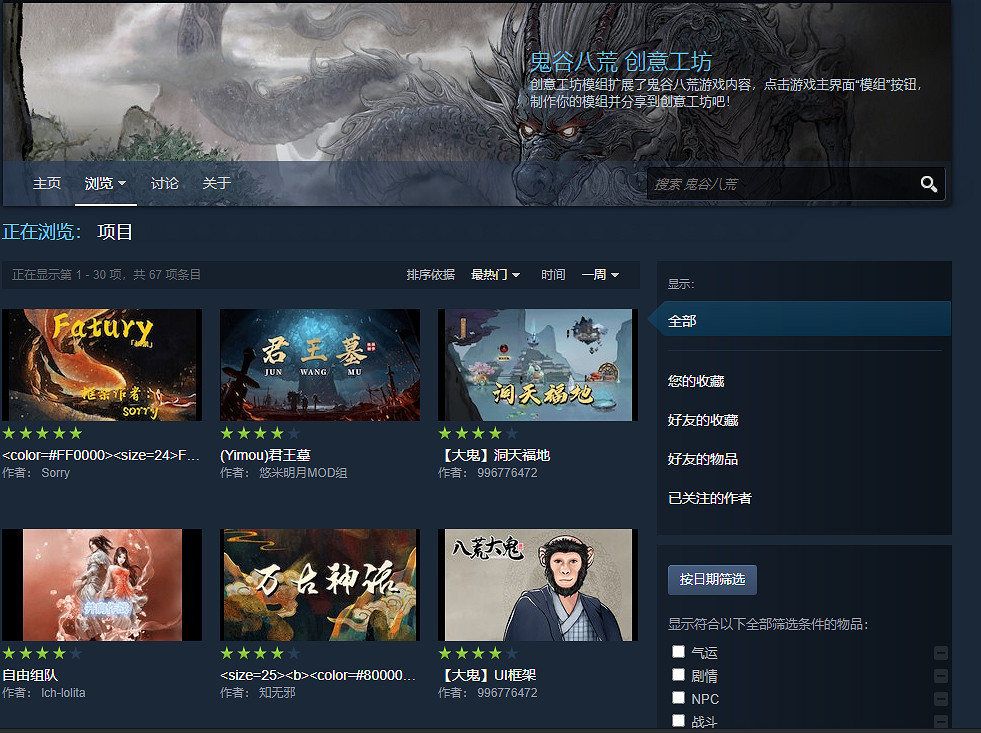Open the 一周 time period dropdown
This screenshot has height=733, width=981.
pos(600,275)
